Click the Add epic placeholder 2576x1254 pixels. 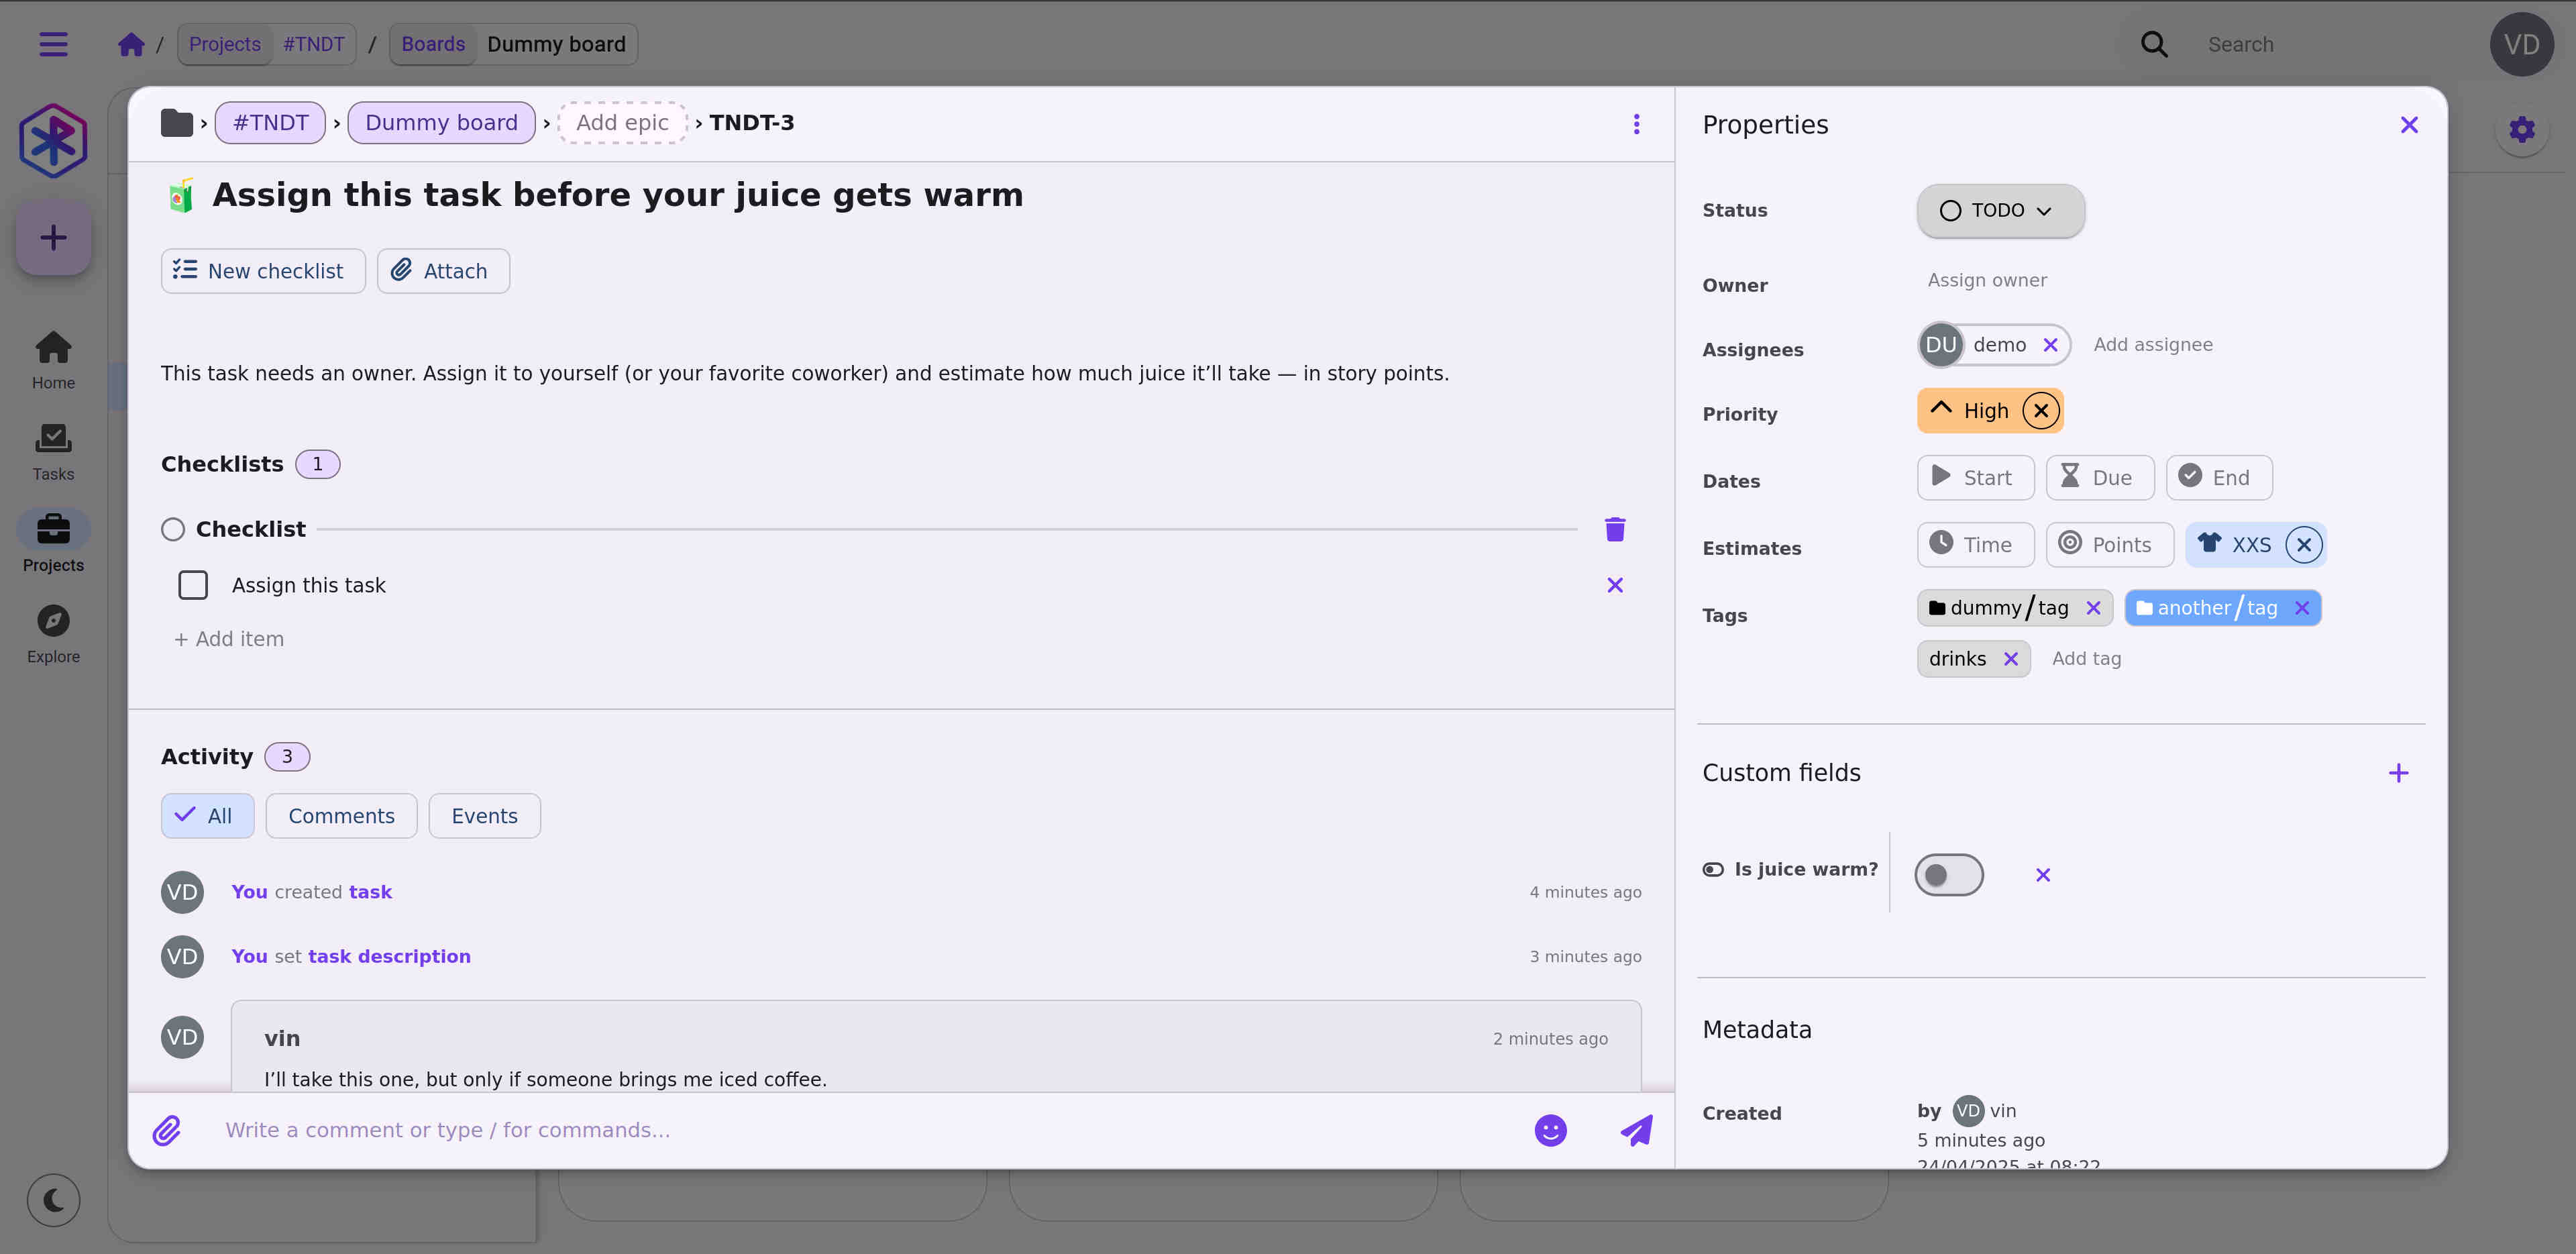622,123
